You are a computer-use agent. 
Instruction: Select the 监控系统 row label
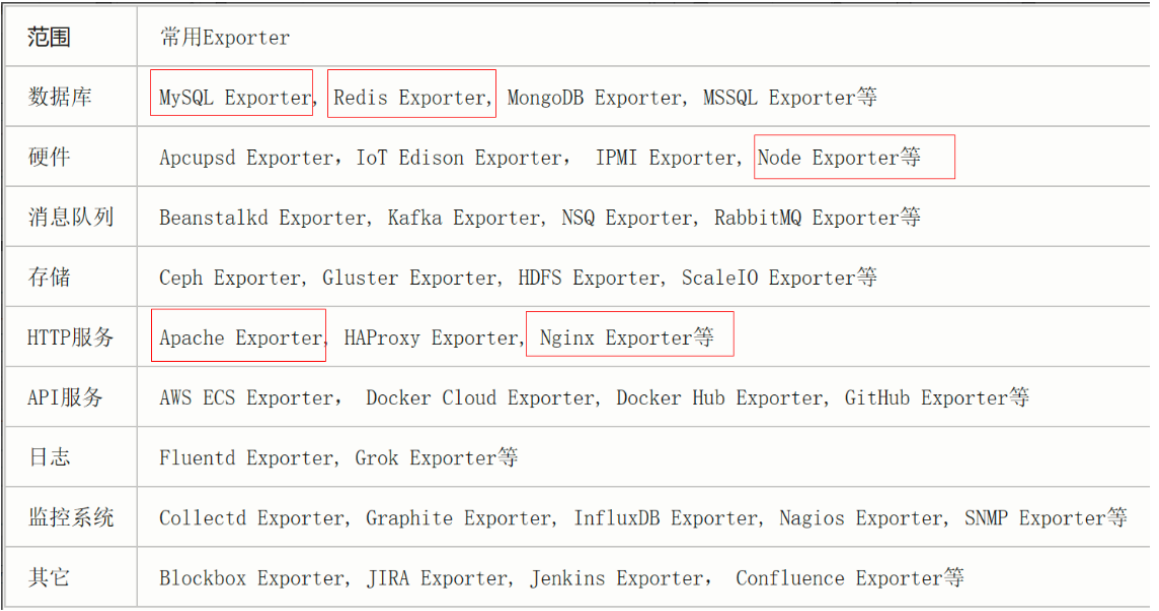click(71, 516)
